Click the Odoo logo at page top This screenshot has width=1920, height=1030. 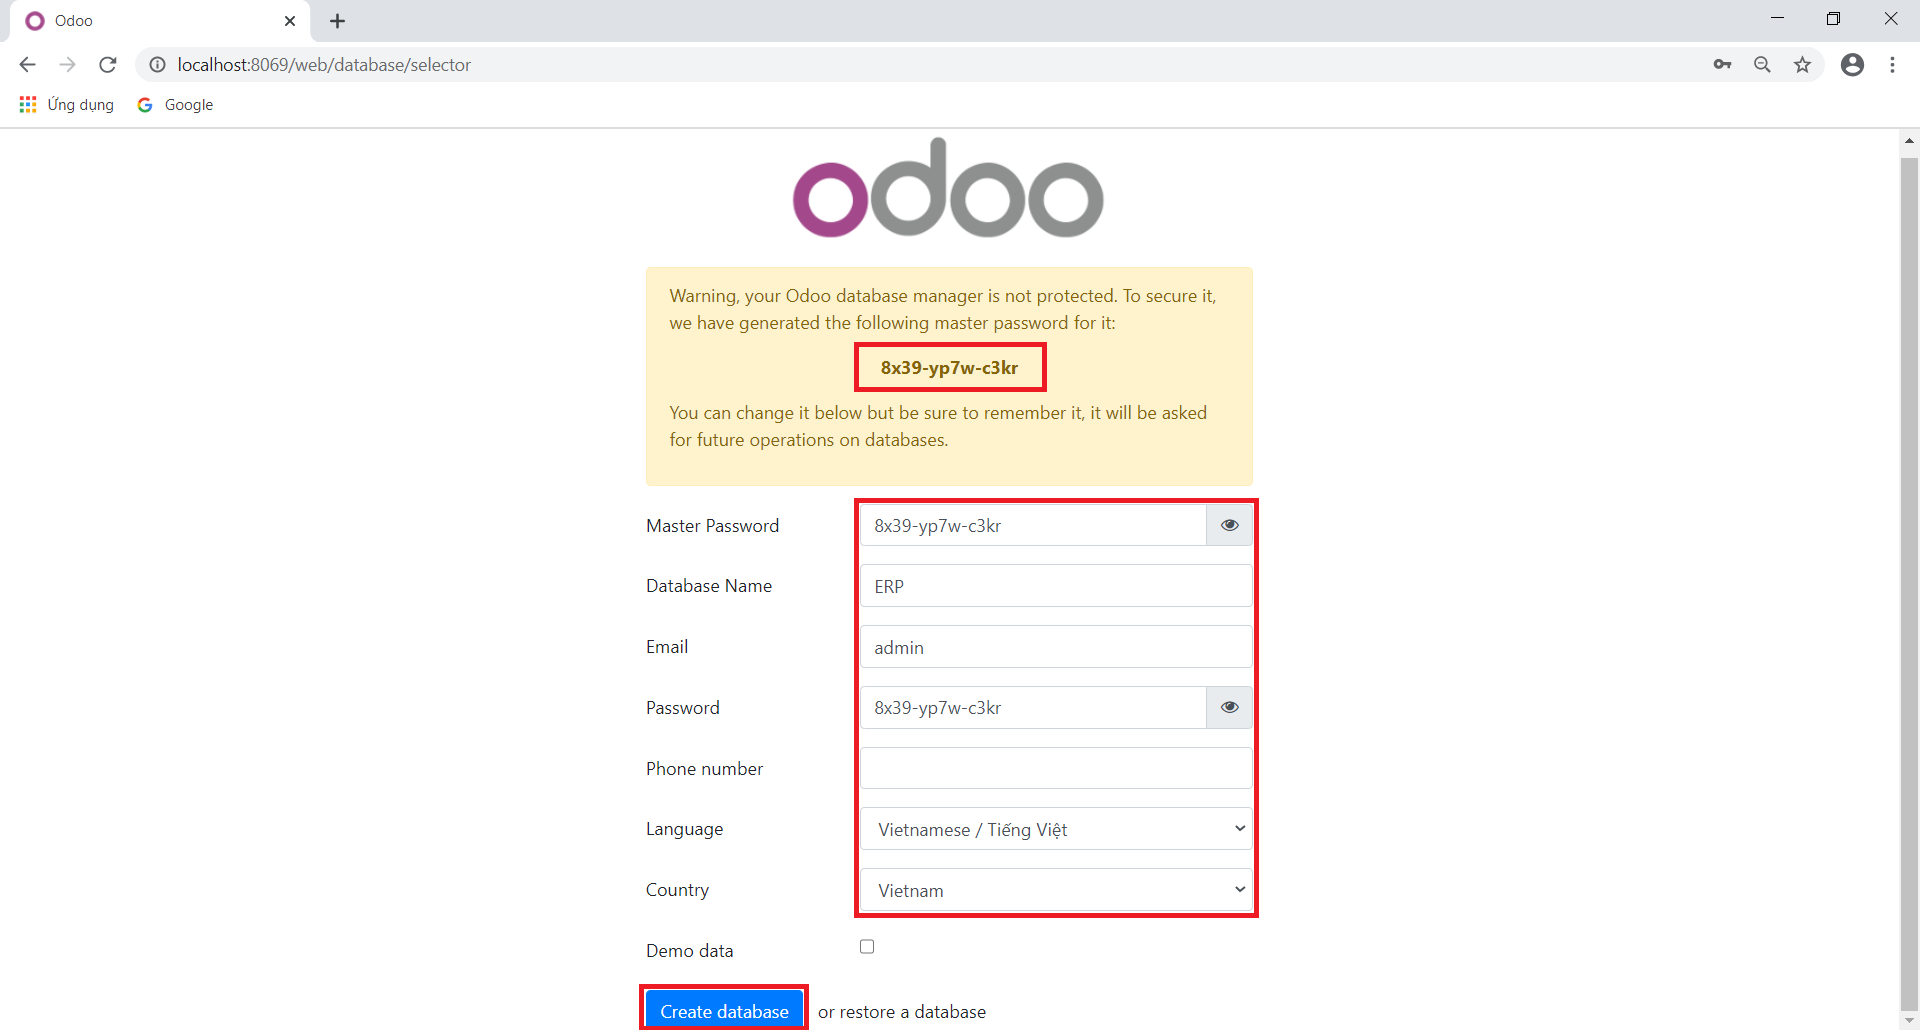tap(947, 188)
